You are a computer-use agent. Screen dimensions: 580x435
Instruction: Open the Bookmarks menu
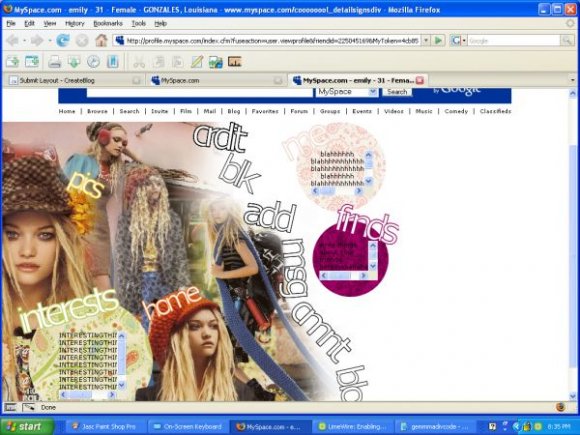click(x=108, y=23)
